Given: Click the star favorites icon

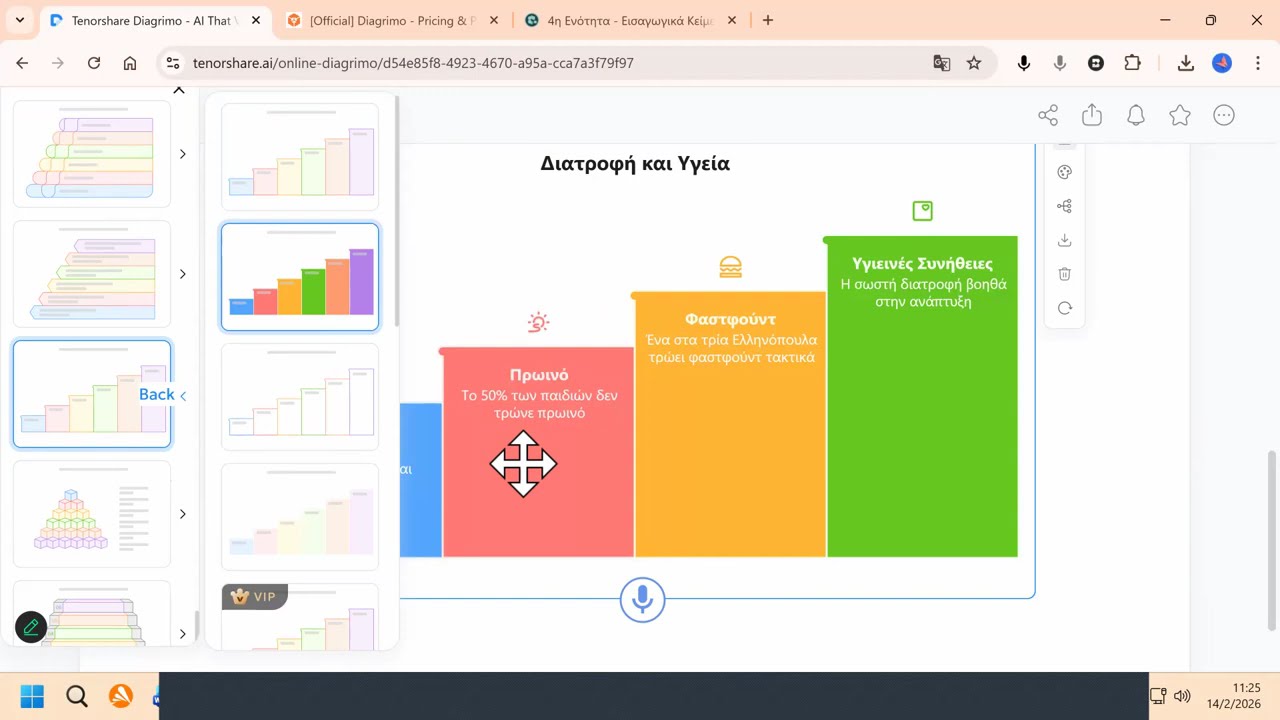Looking at the screenshot, I should (x=1180, y=115).
